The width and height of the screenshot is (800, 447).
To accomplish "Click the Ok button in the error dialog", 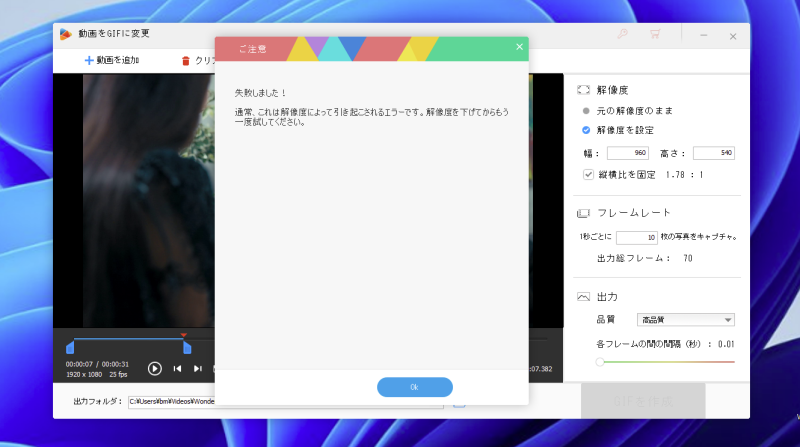I will pyautogui.click(x=414, y=387).
